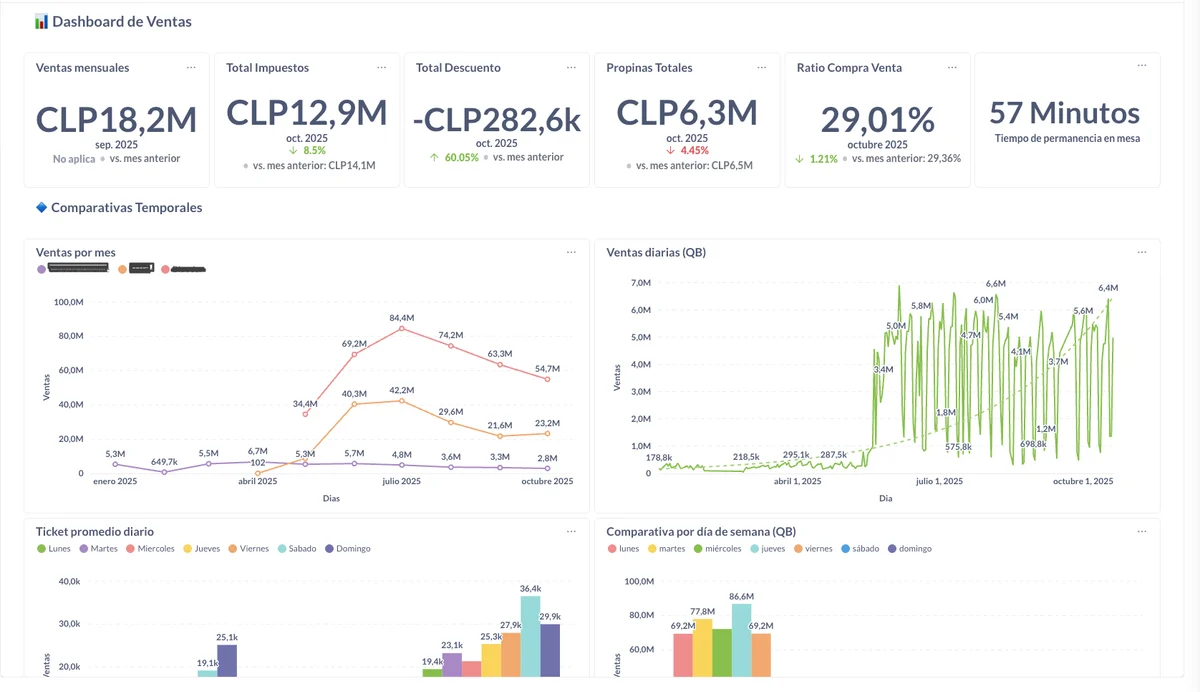Open the Comparativa por día de semana (QB) title
This screenshot has height=692, width=1200.
point(701,532)
